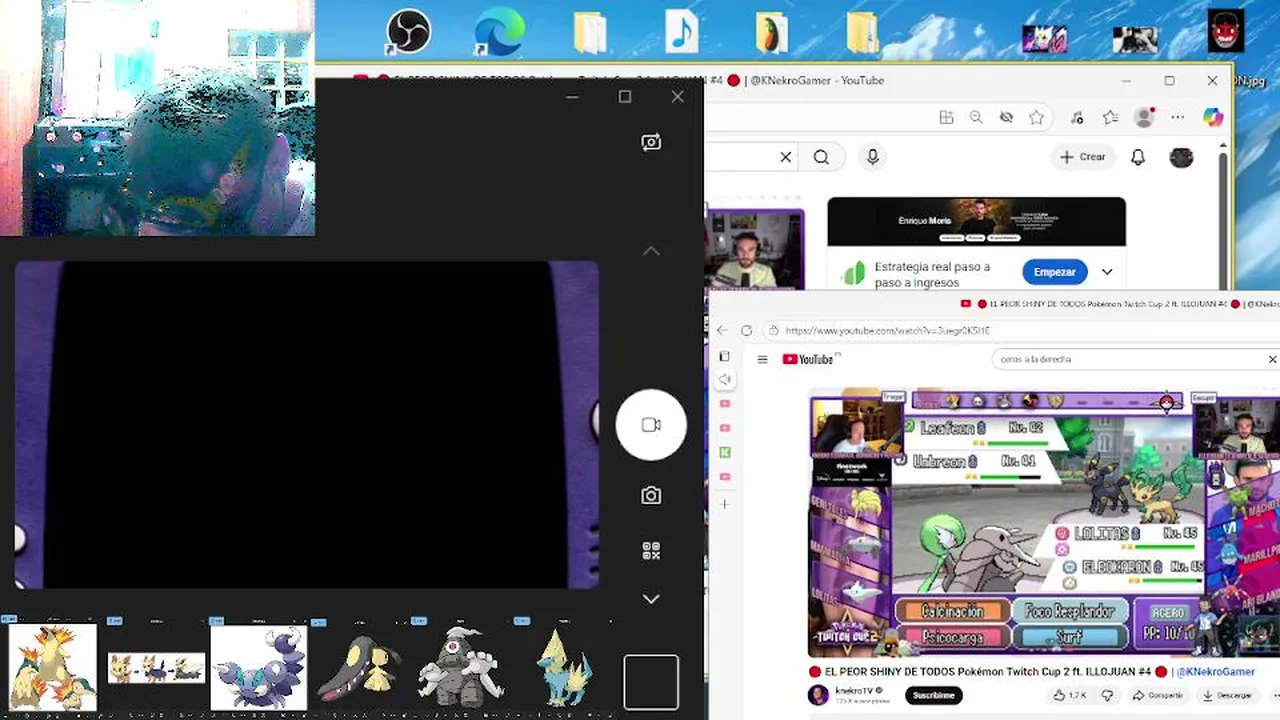Launch the Microsoft Edge desktop shortcut
The height and width of the screenshot is (720, 1280).
click(x=499, y=31)
